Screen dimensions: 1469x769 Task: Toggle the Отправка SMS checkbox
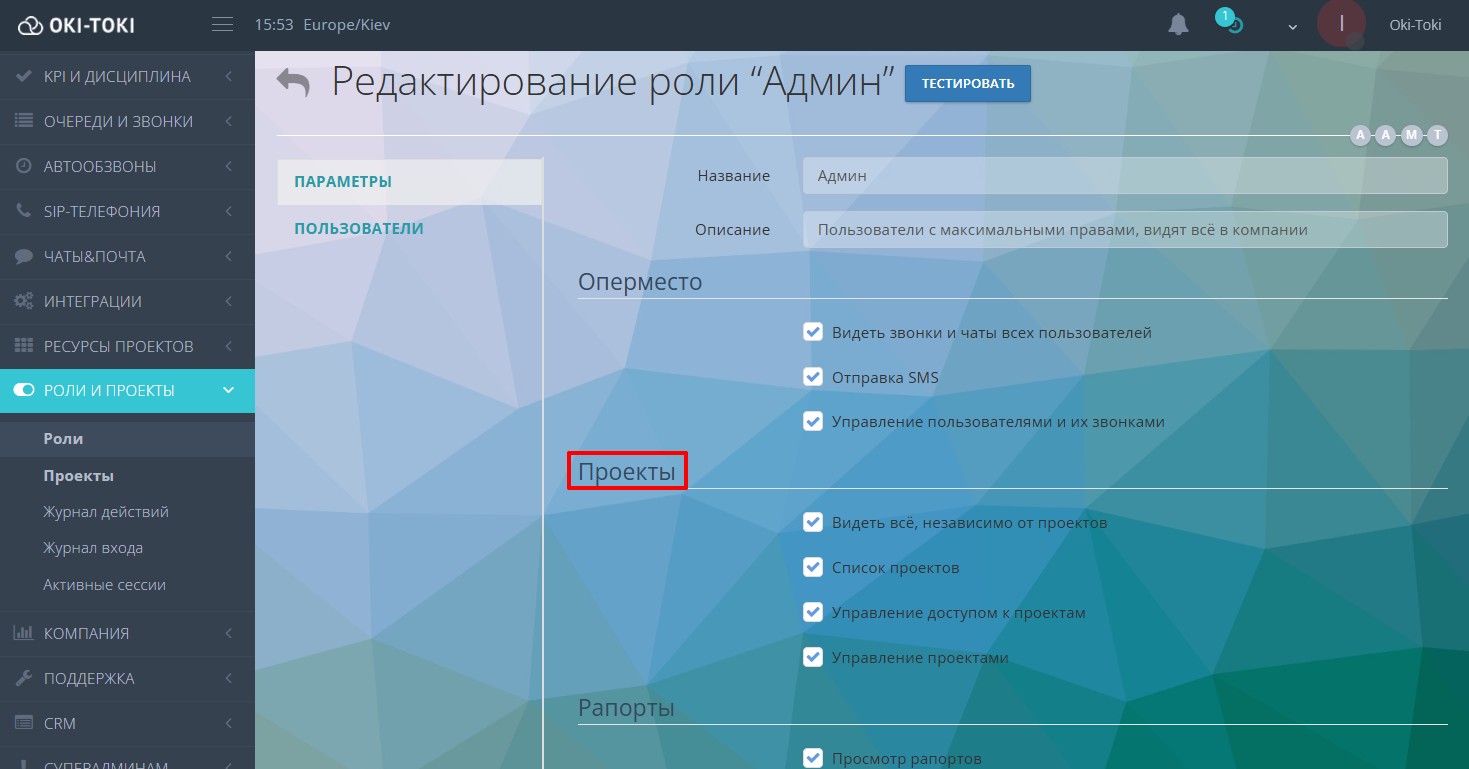tap(813, 377)
